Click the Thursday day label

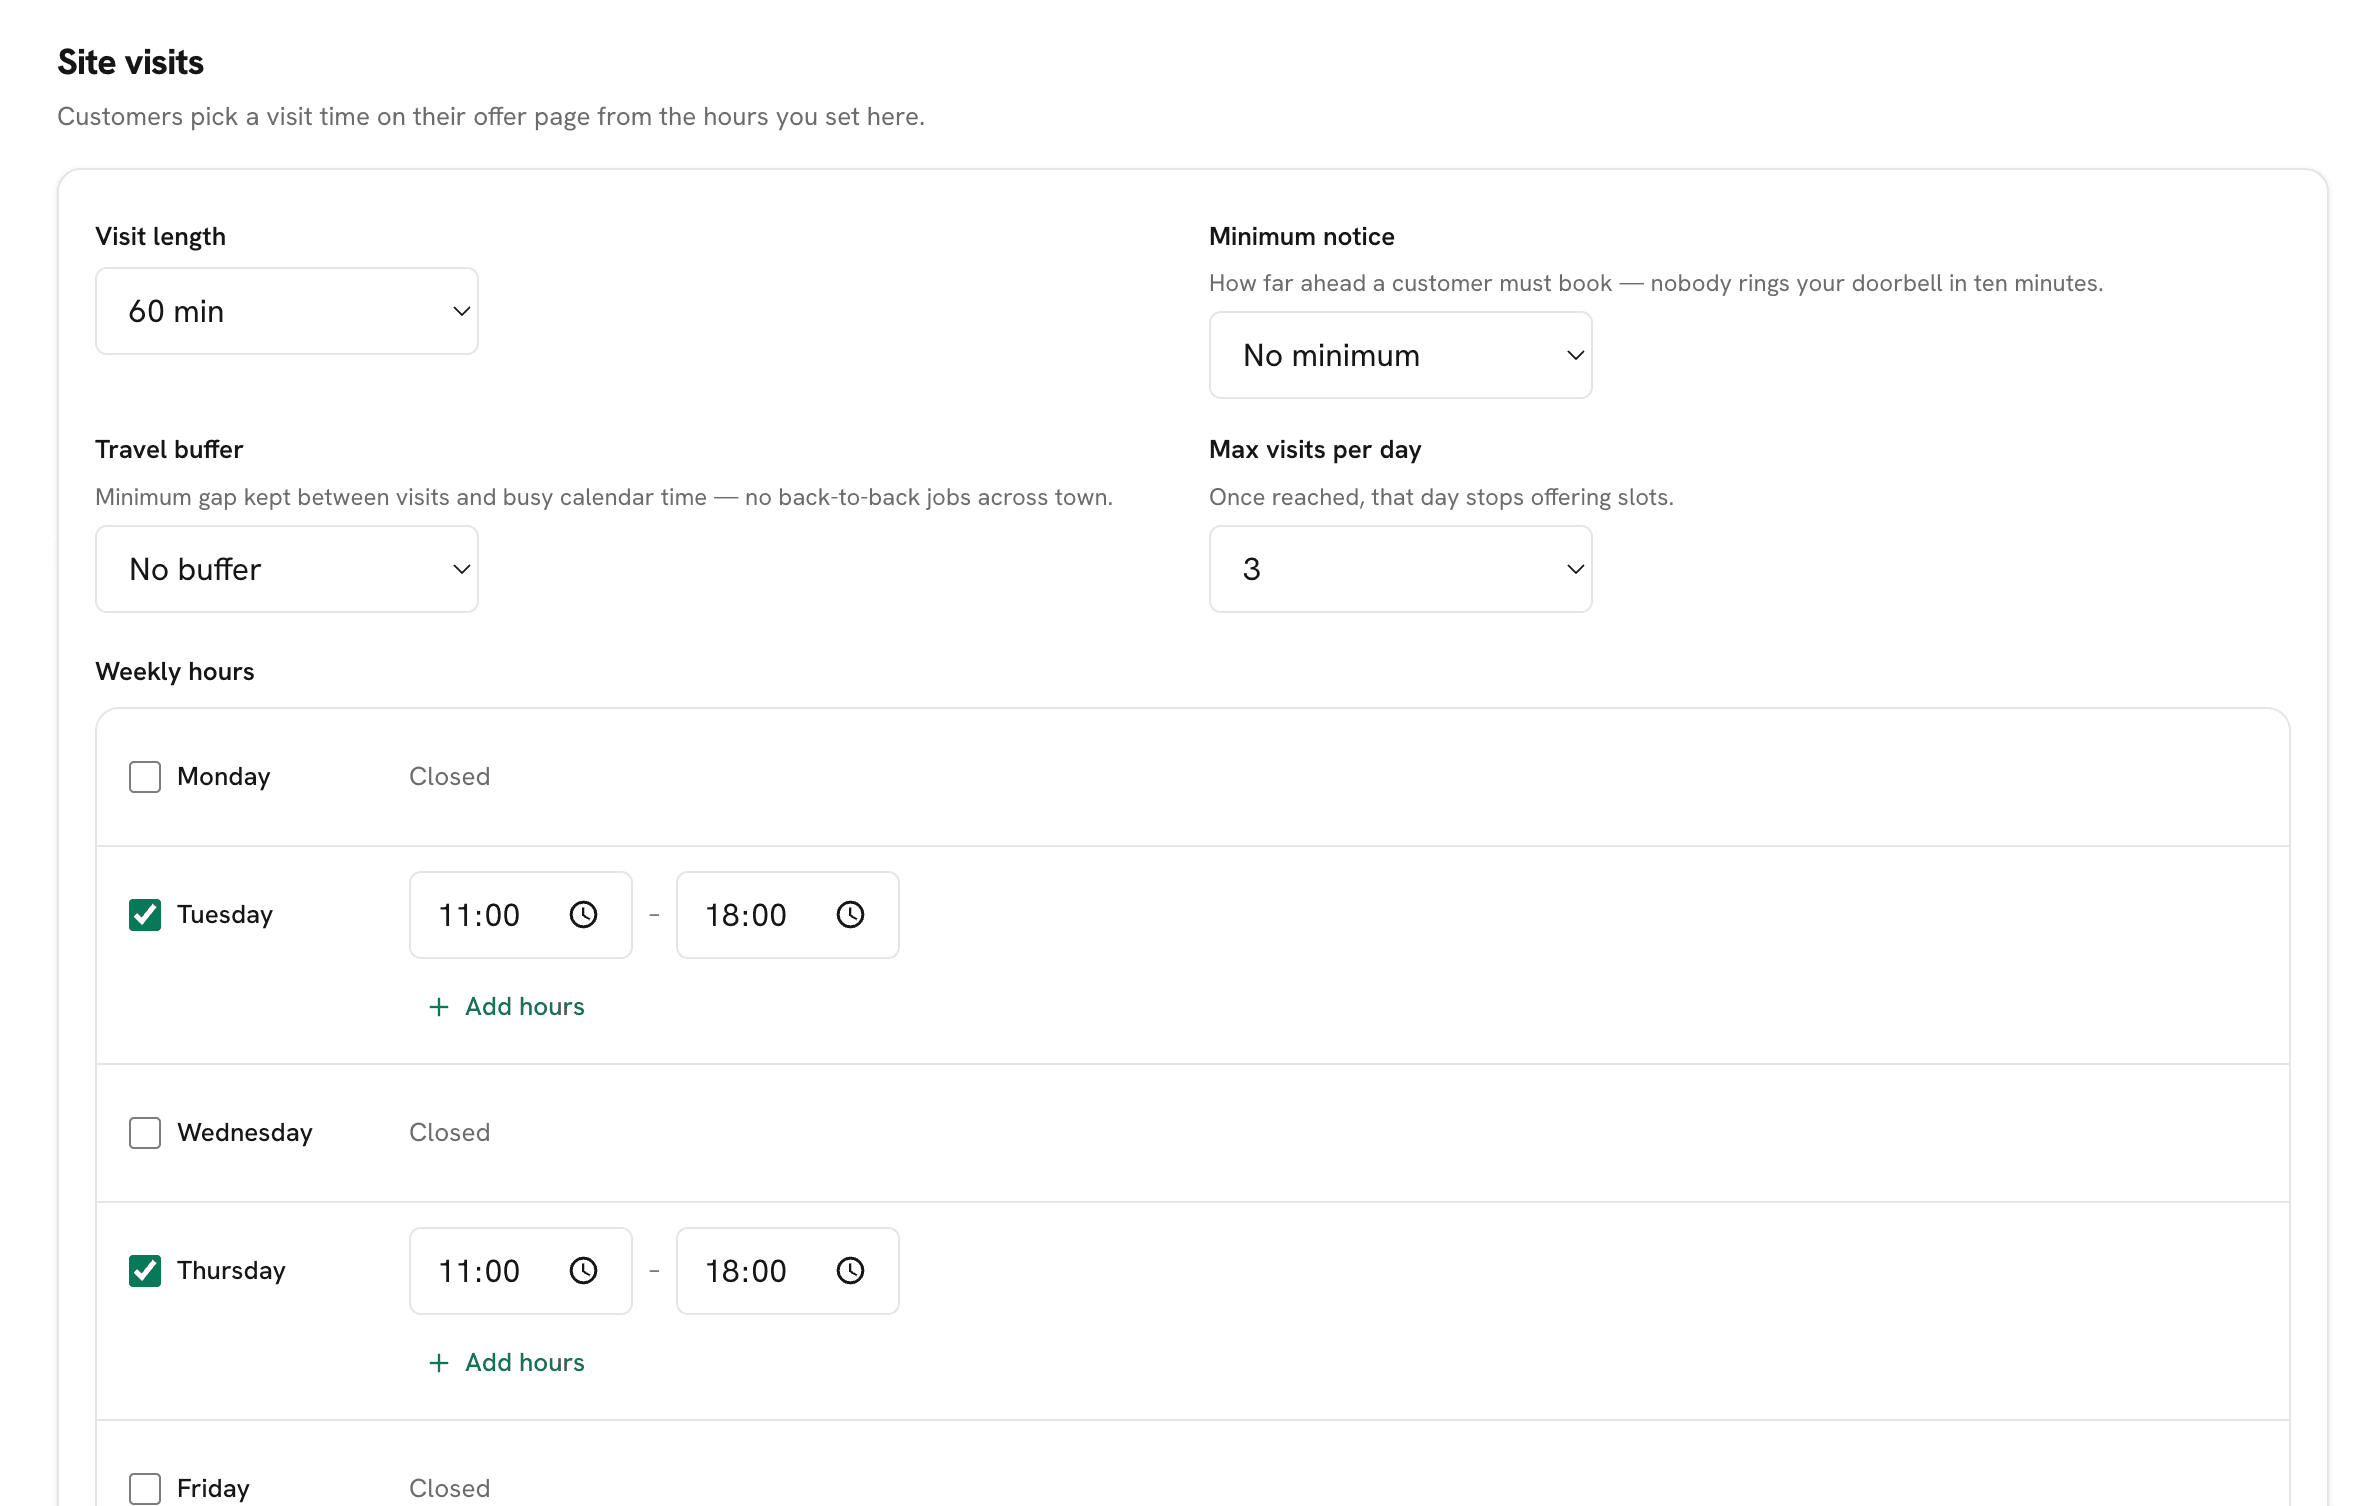231,1271
